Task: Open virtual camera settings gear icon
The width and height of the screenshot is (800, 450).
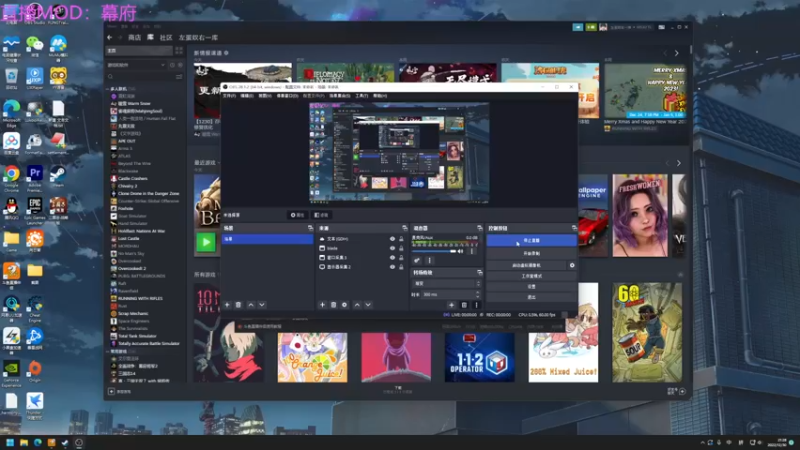Action: [572, 265]
